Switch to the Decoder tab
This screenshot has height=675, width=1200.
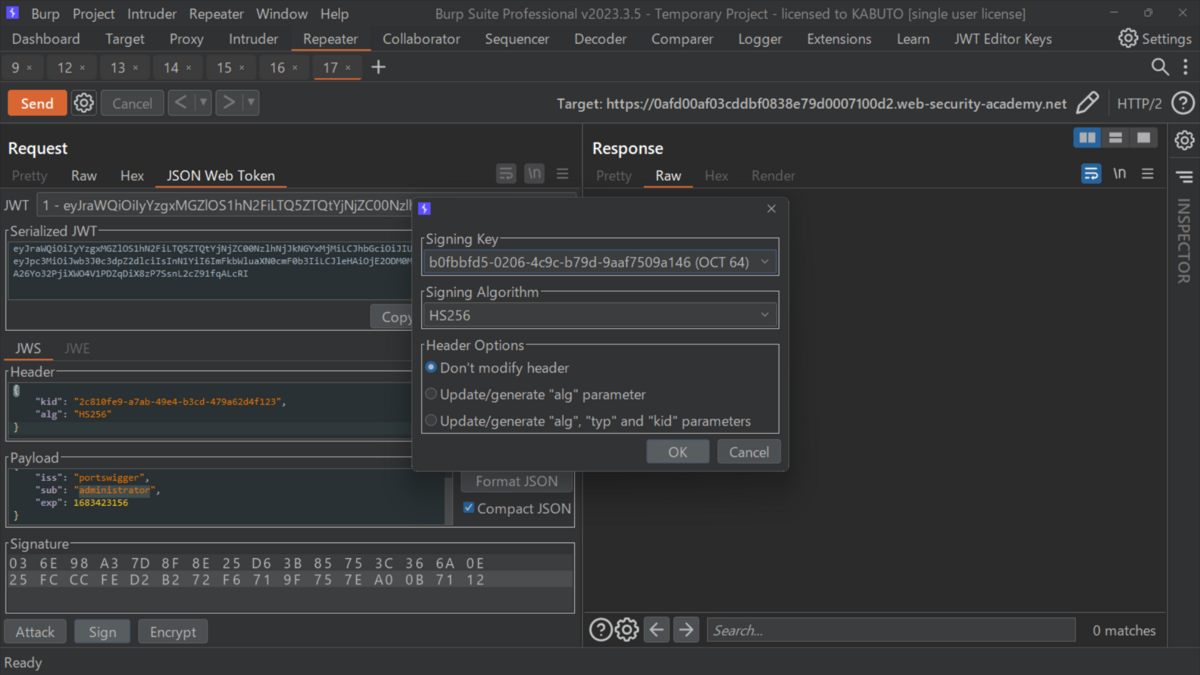[600, 39]
